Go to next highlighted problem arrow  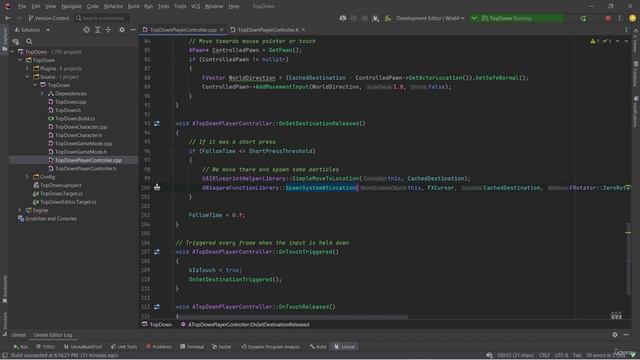pos(626,41)
